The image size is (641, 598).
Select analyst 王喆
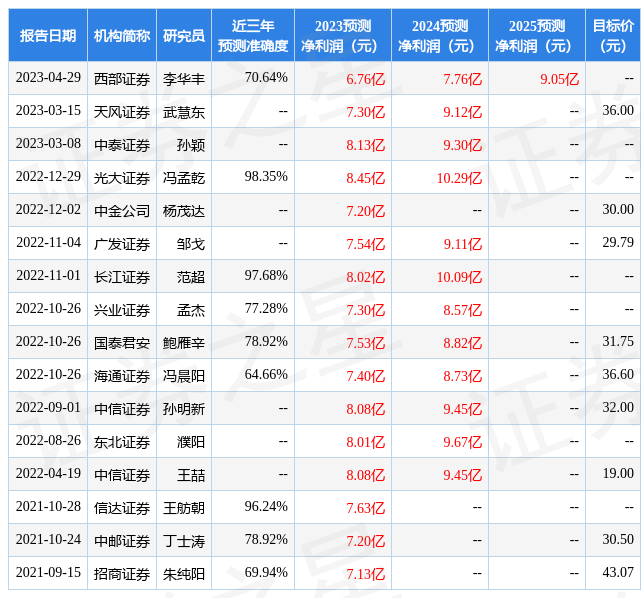(191, 475)
